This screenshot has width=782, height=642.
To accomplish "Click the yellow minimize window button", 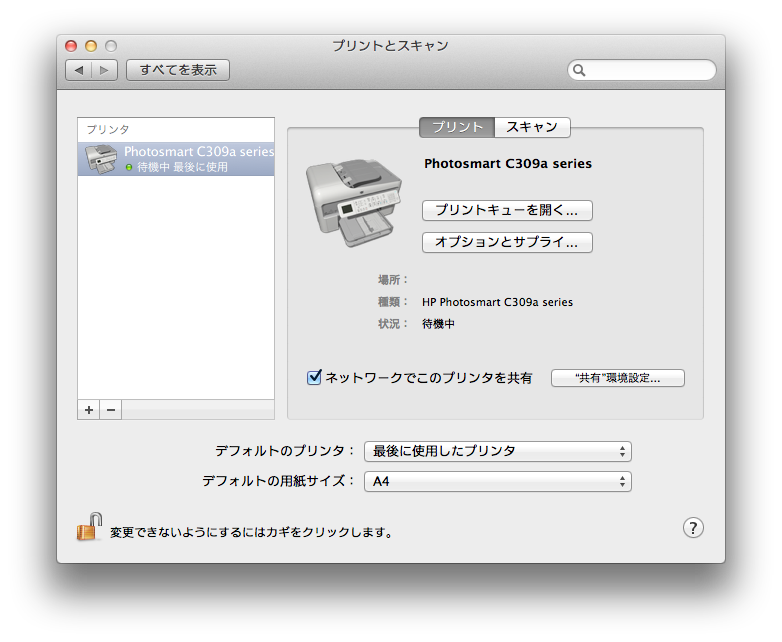I will [x=91, y=46].
